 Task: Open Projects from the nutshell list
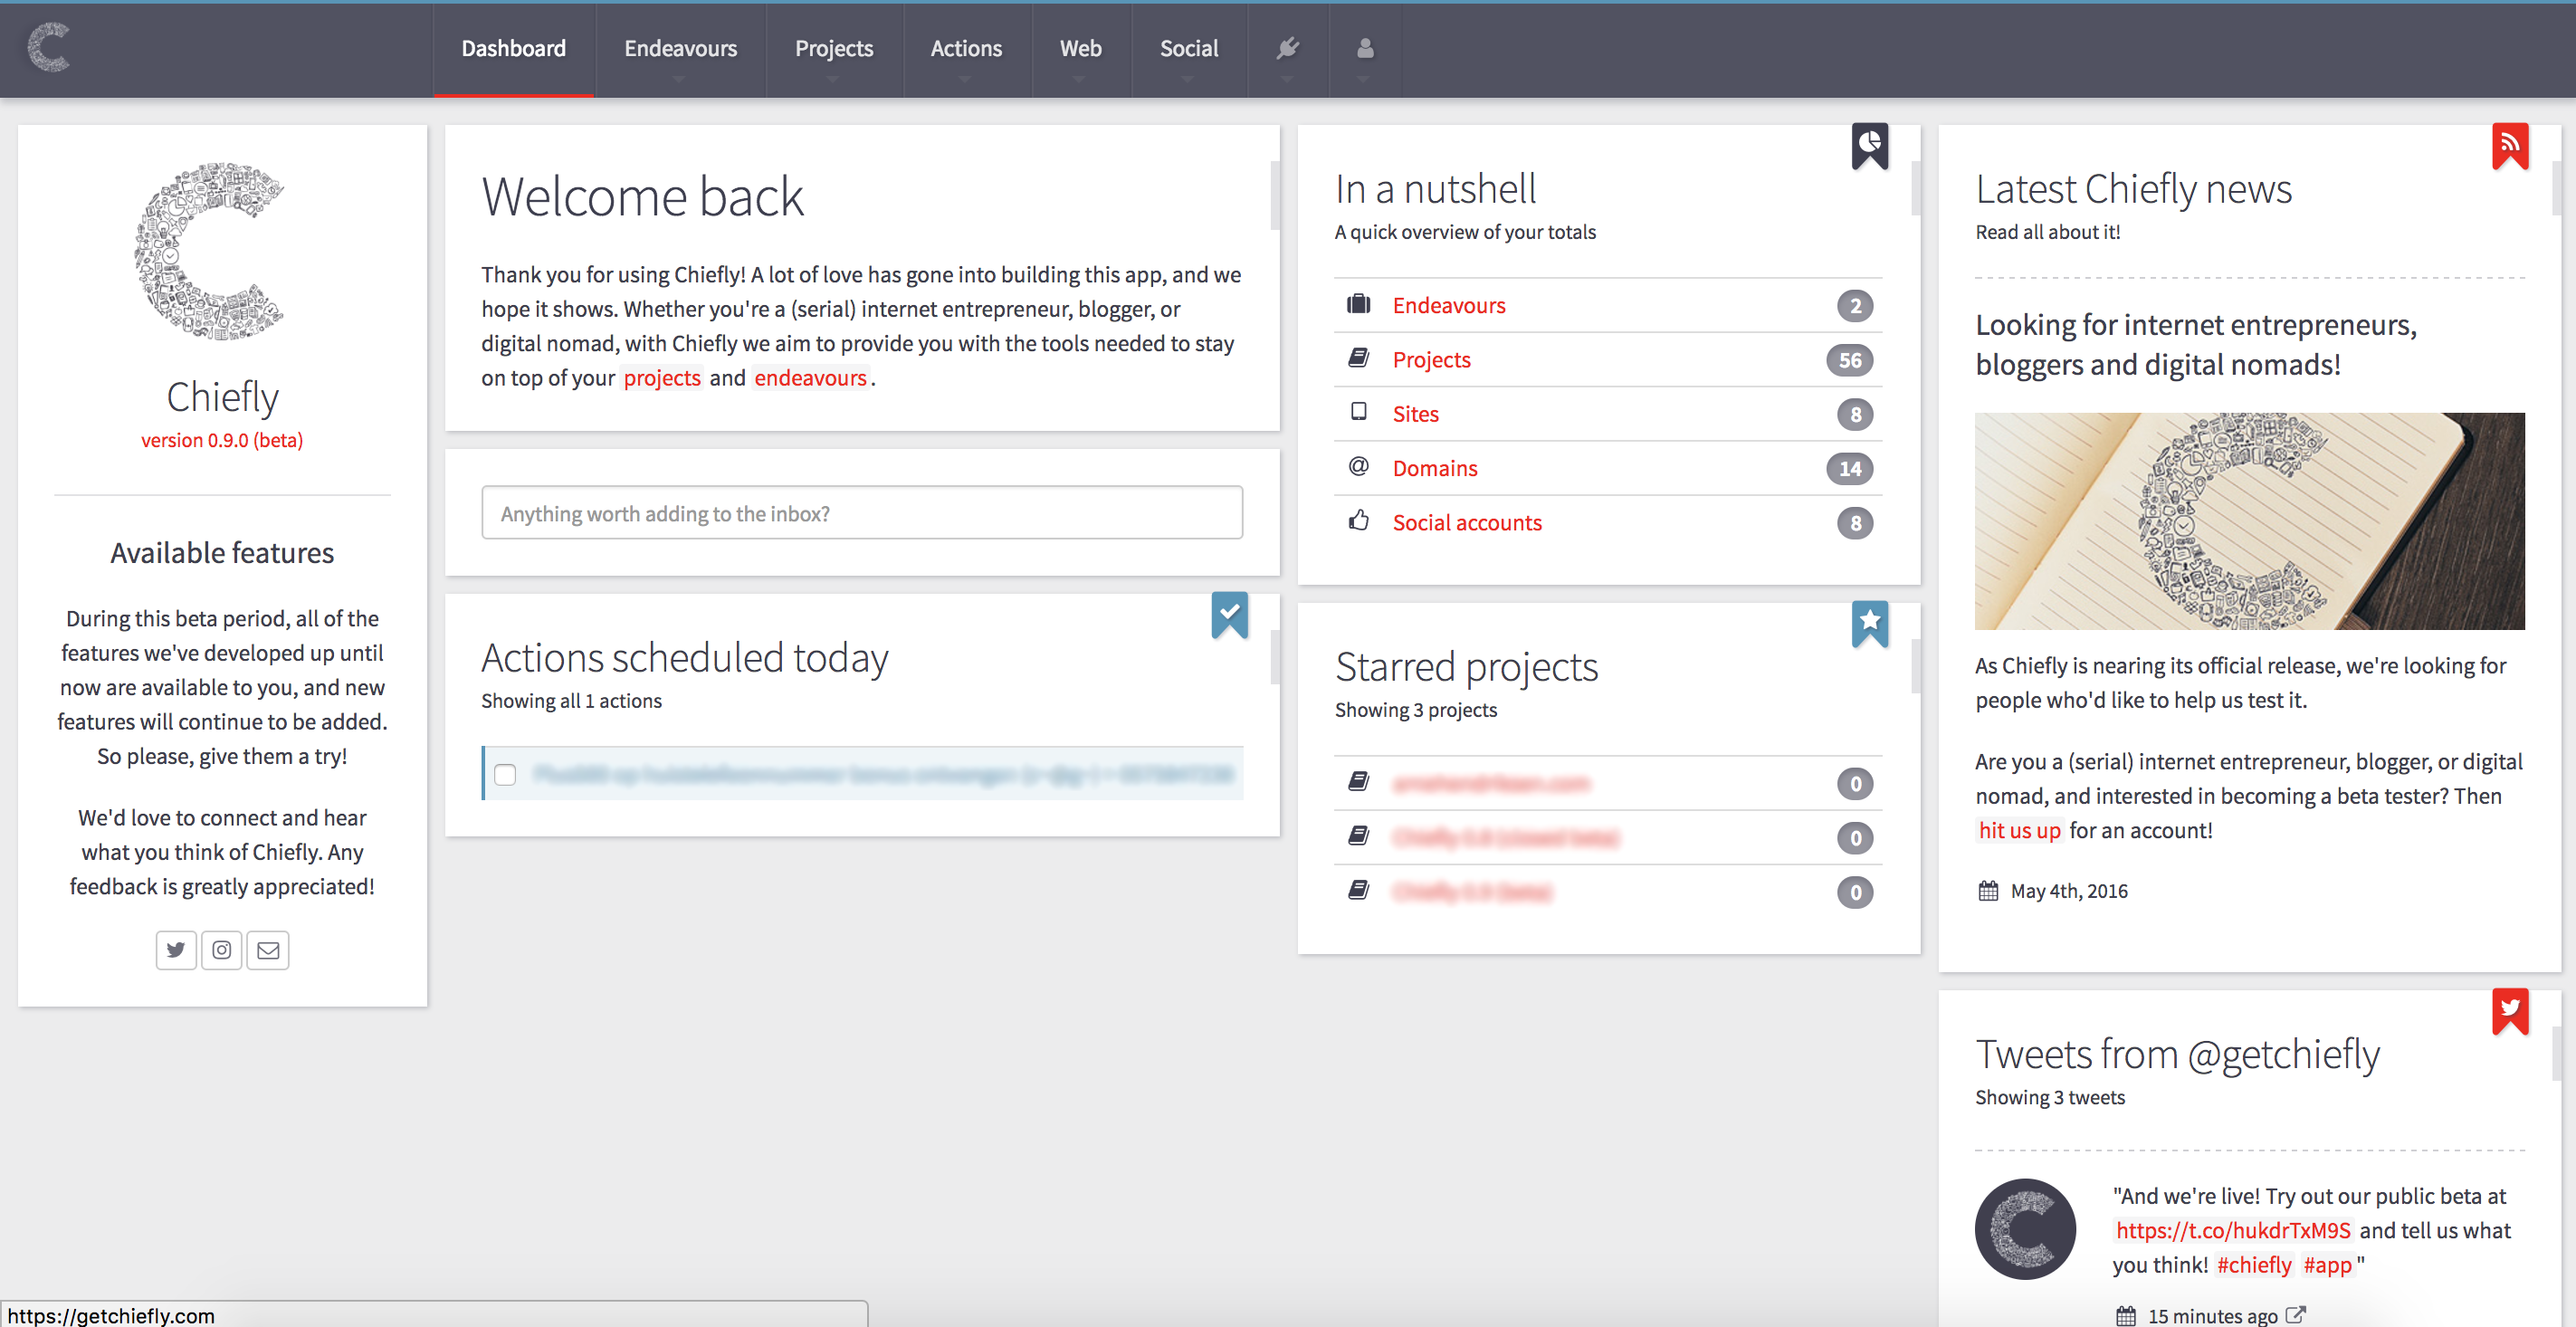pyautogui.click(x=1431, y=359)
